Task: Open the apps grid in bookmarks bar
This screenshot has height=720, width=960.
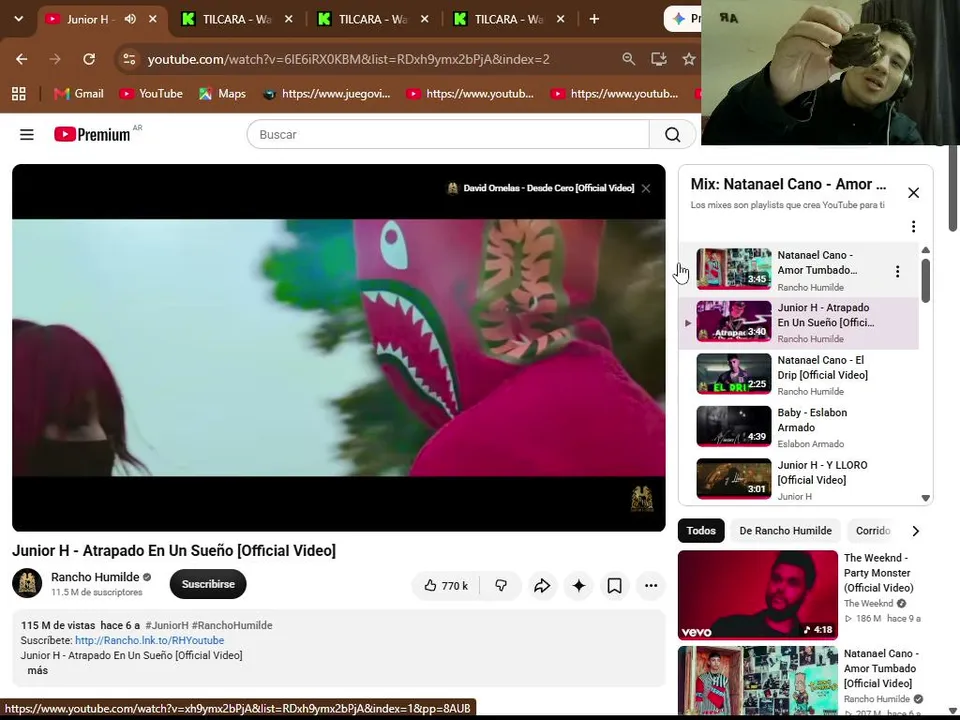Action: click(x=19, y=94)
